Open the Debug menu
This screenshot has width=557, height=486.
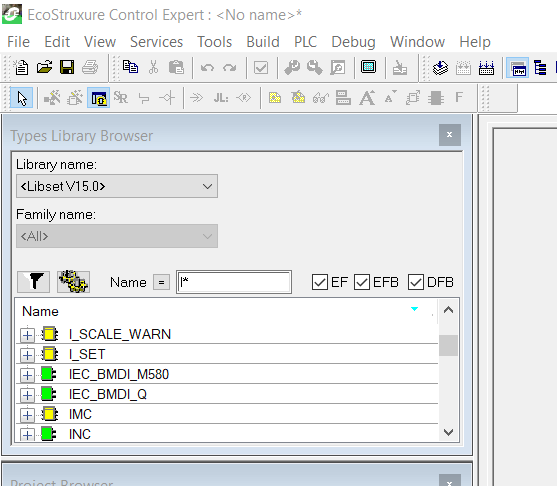(353, 42)
